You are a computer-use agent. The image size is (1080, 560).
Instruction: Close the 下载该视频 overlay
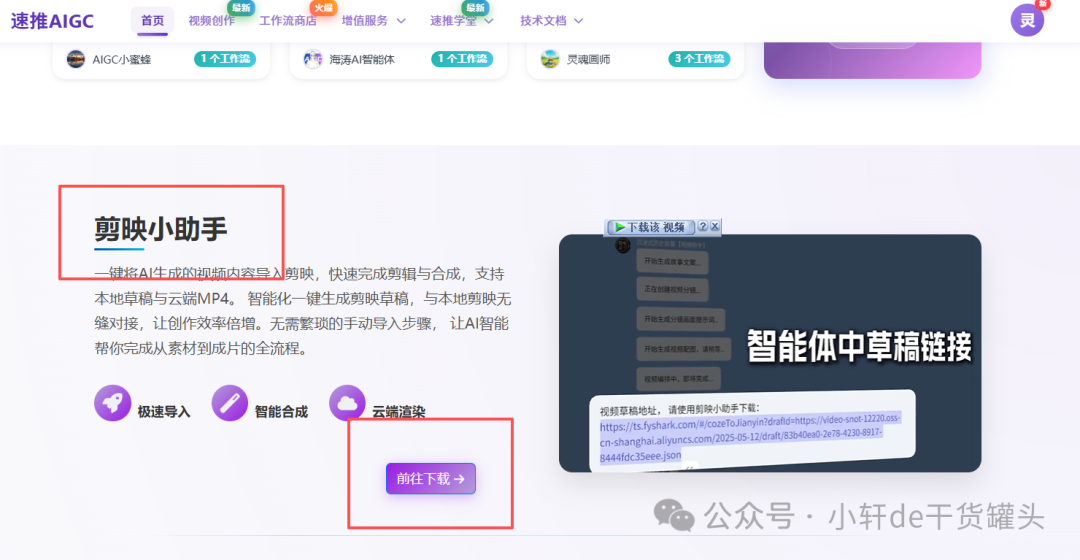tap(715, 226)
